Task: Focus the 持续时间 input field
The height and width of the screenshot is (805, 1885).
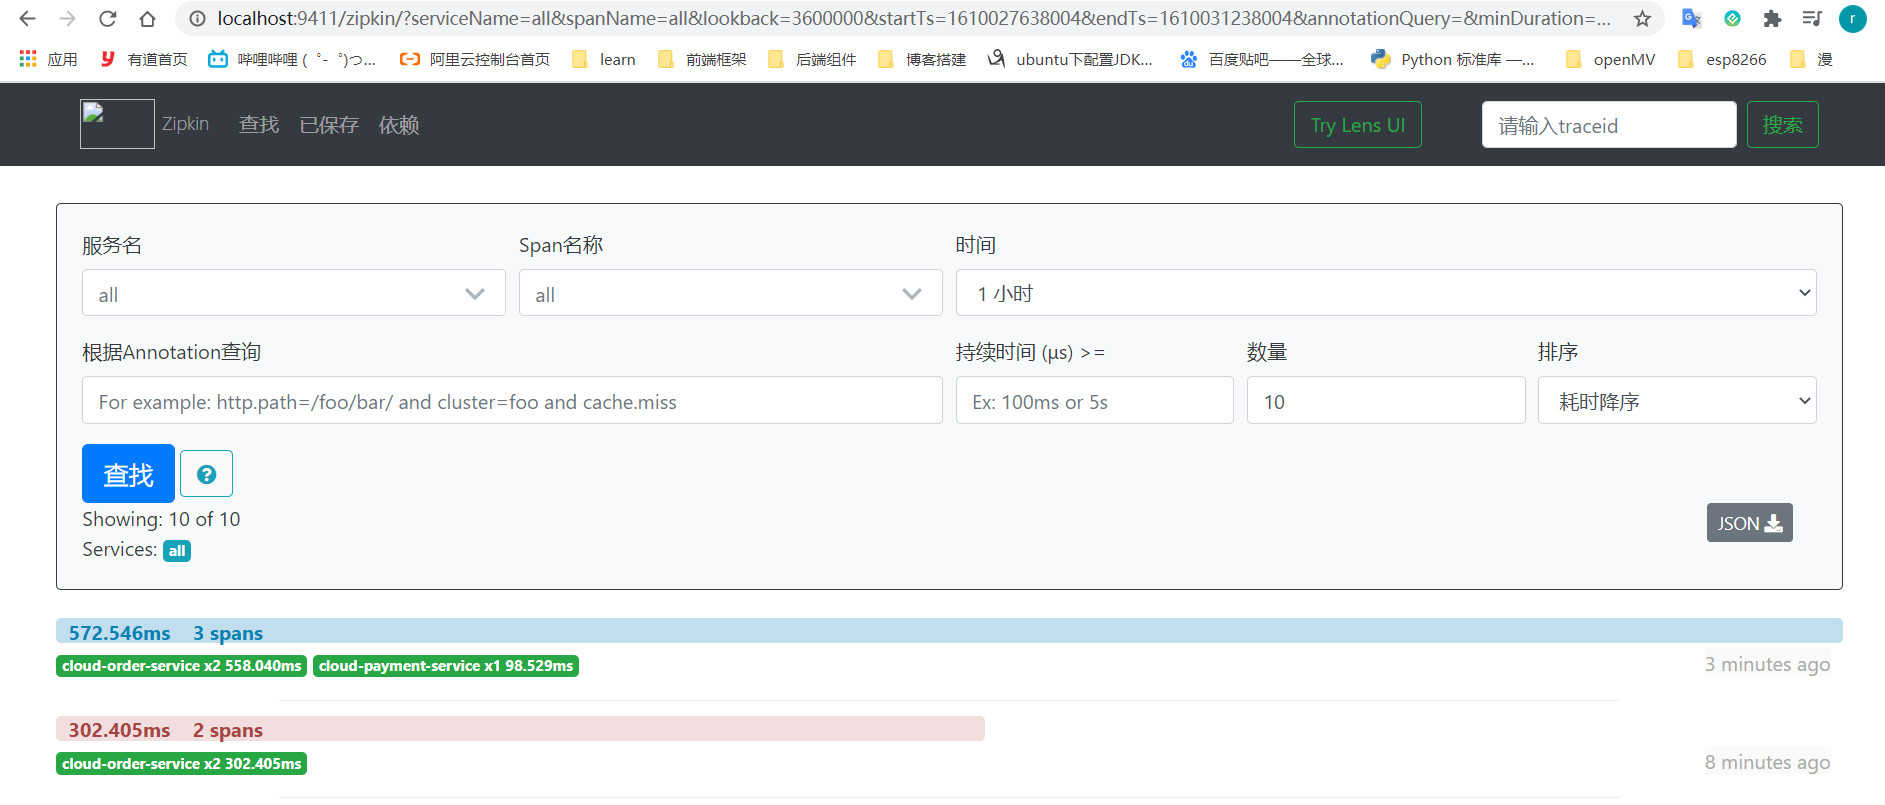Action: [x=1094, y=400]
